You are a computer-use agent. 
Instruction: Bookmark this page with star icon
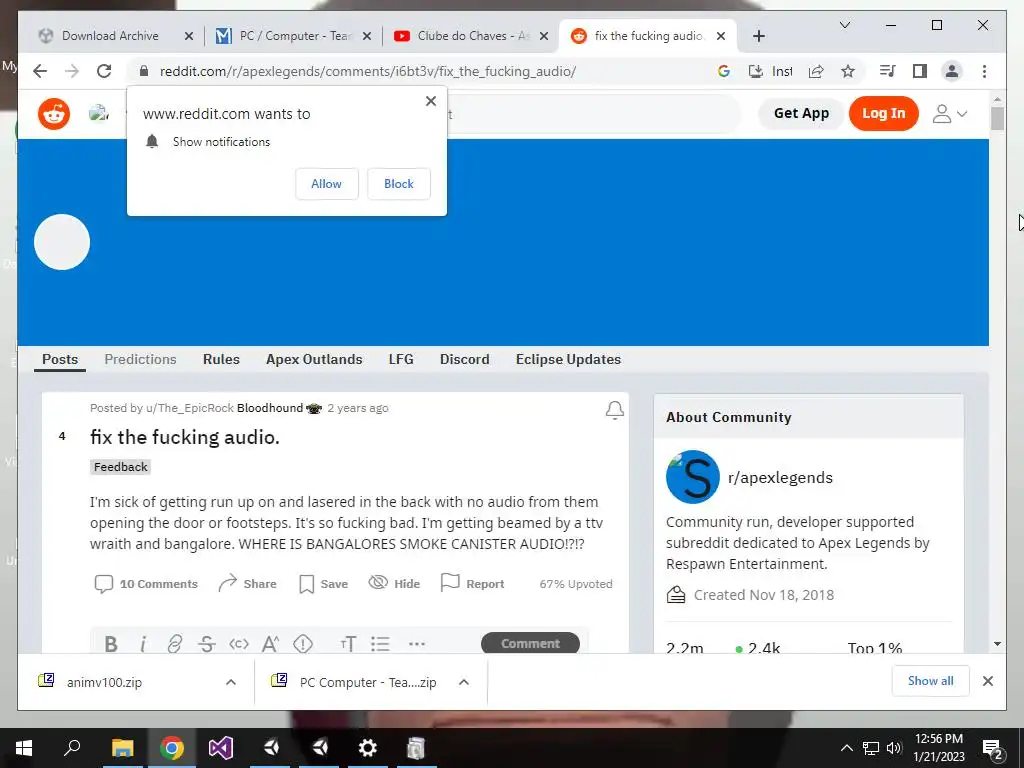pos(848,71)
